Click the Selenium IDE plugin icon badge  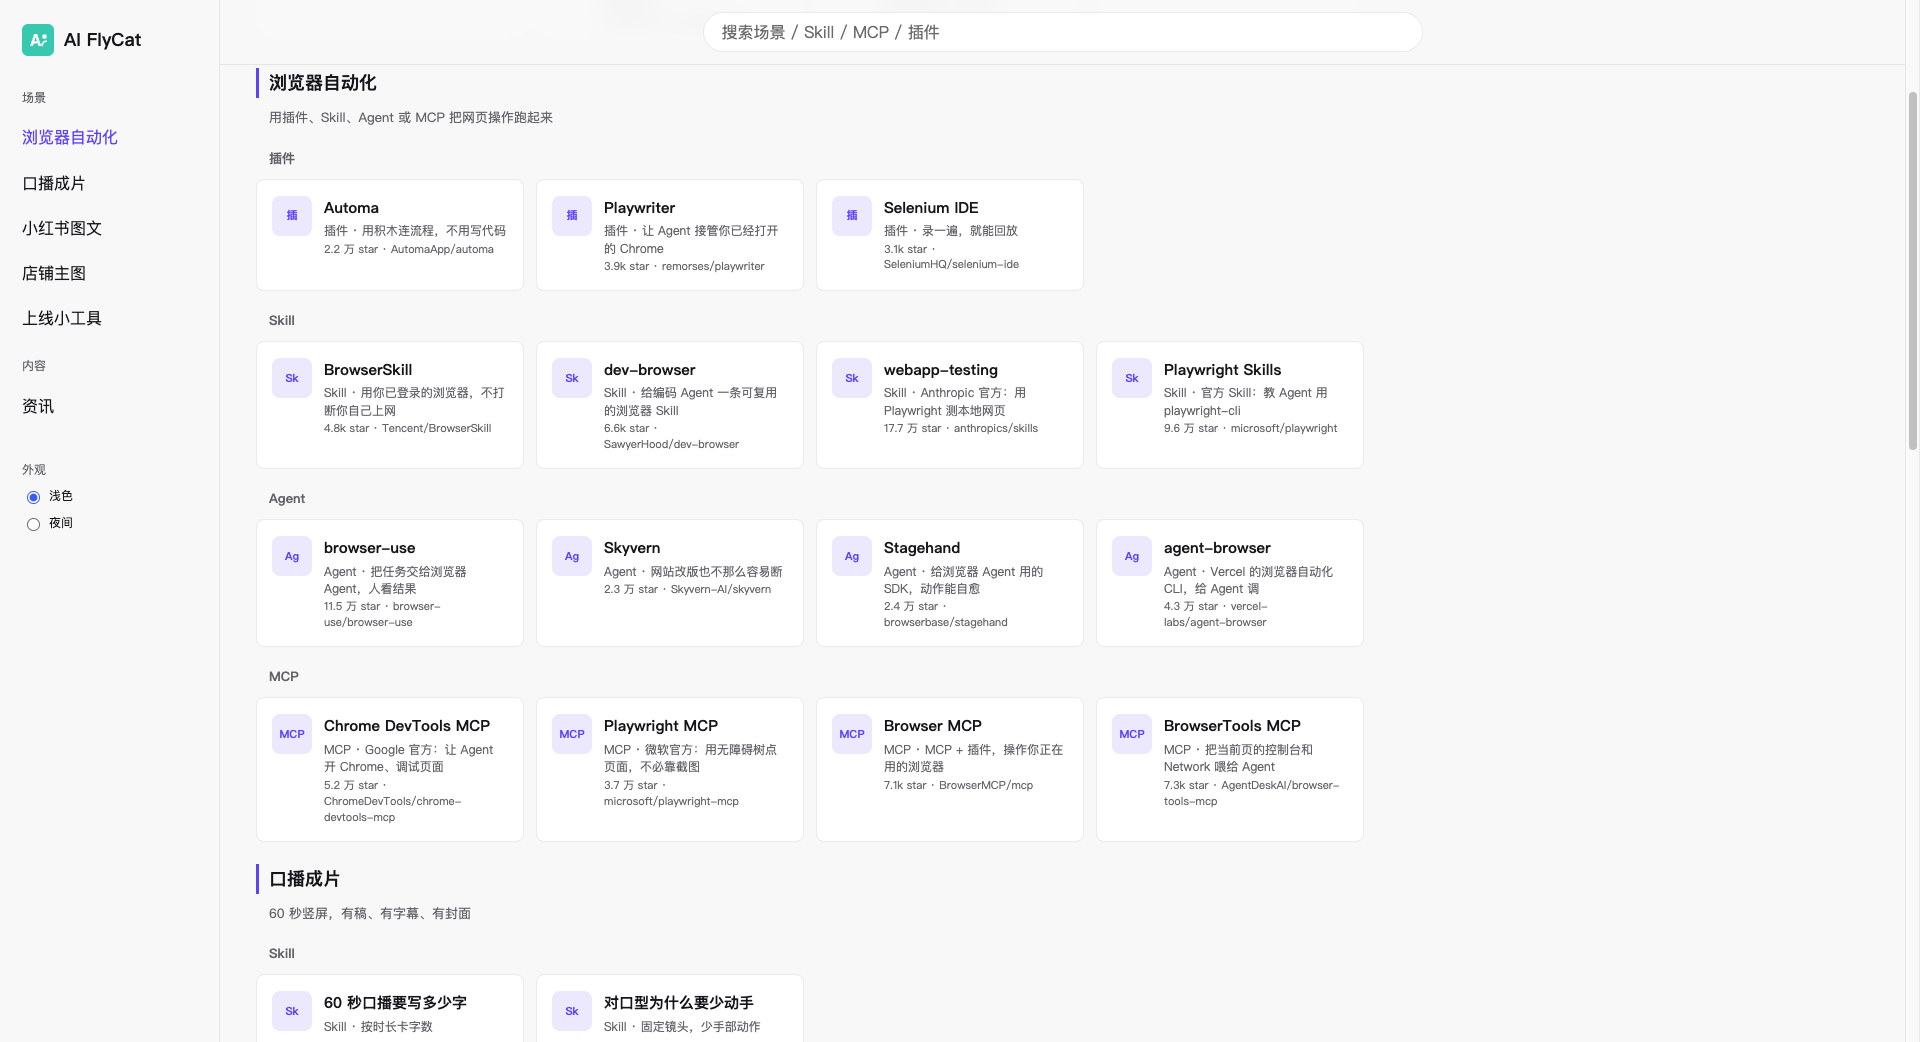tap(852, 216)
